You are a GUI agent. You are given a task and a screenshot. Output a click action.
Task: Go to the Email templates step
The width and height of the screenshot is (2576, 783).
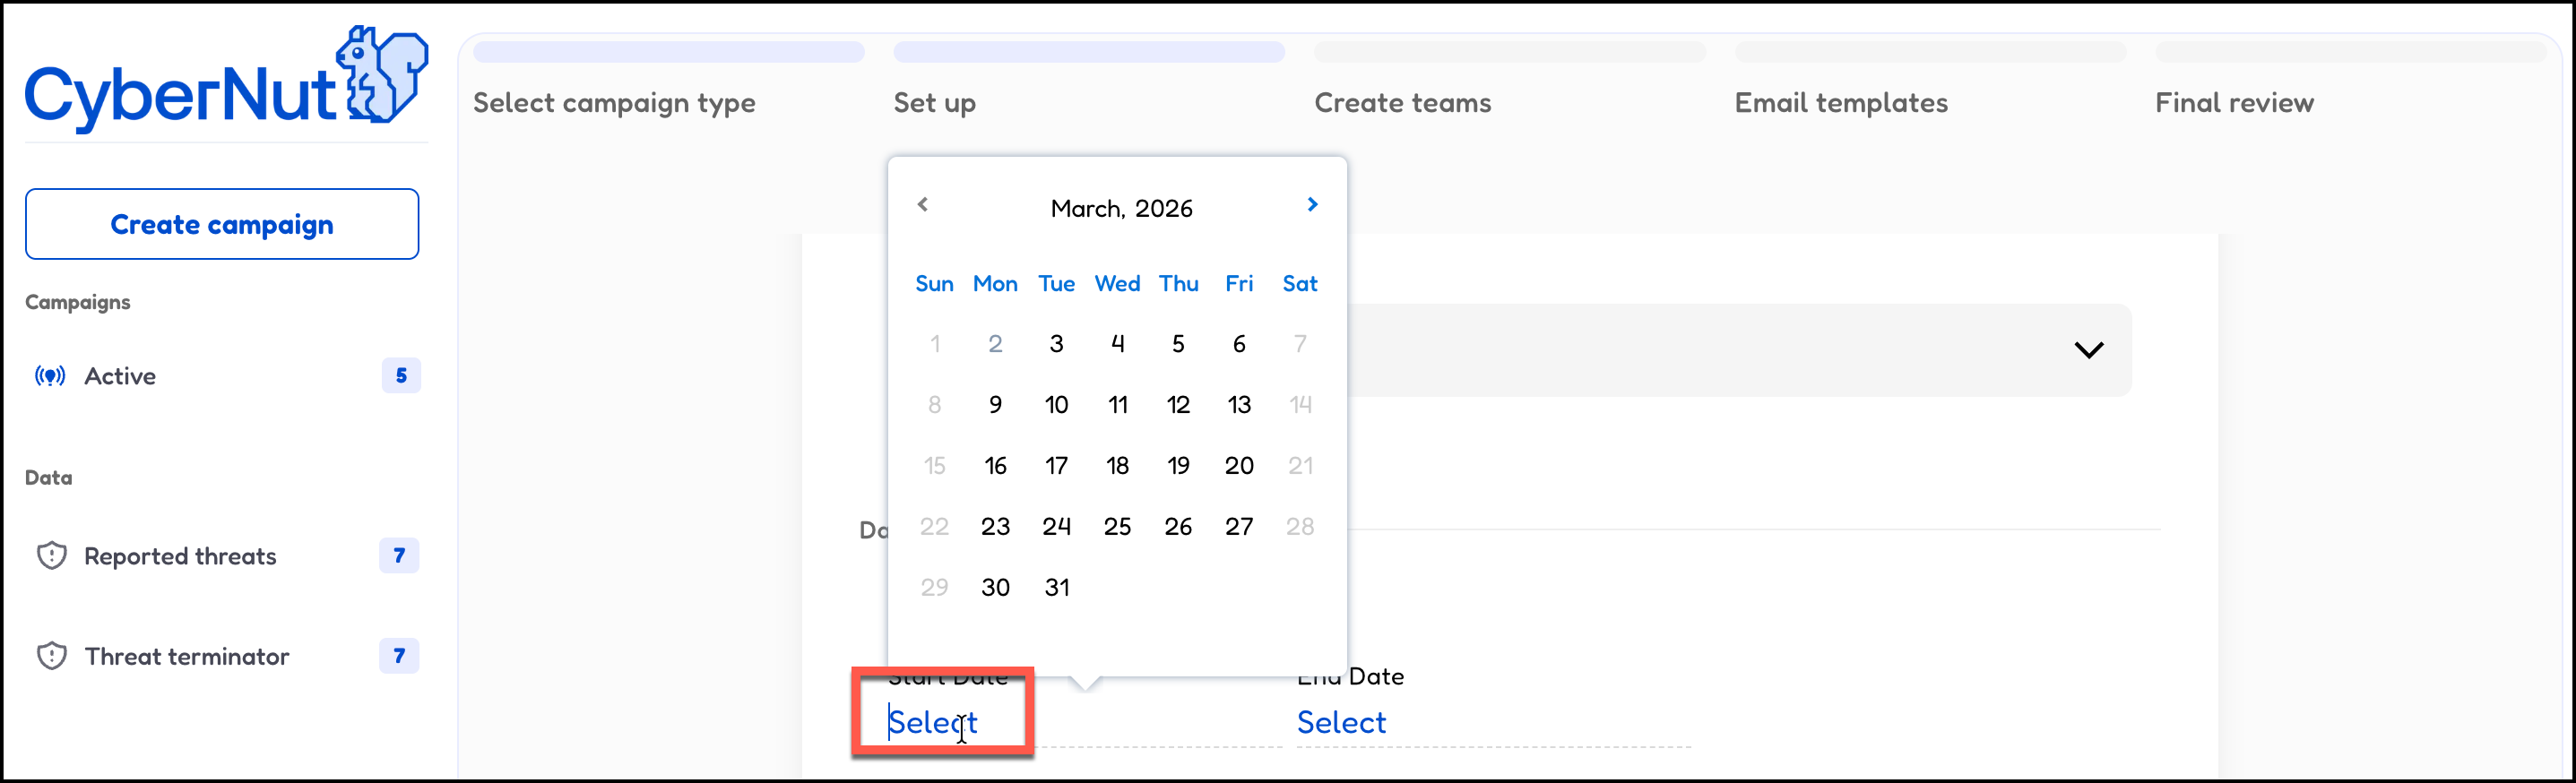point(1841,103)
